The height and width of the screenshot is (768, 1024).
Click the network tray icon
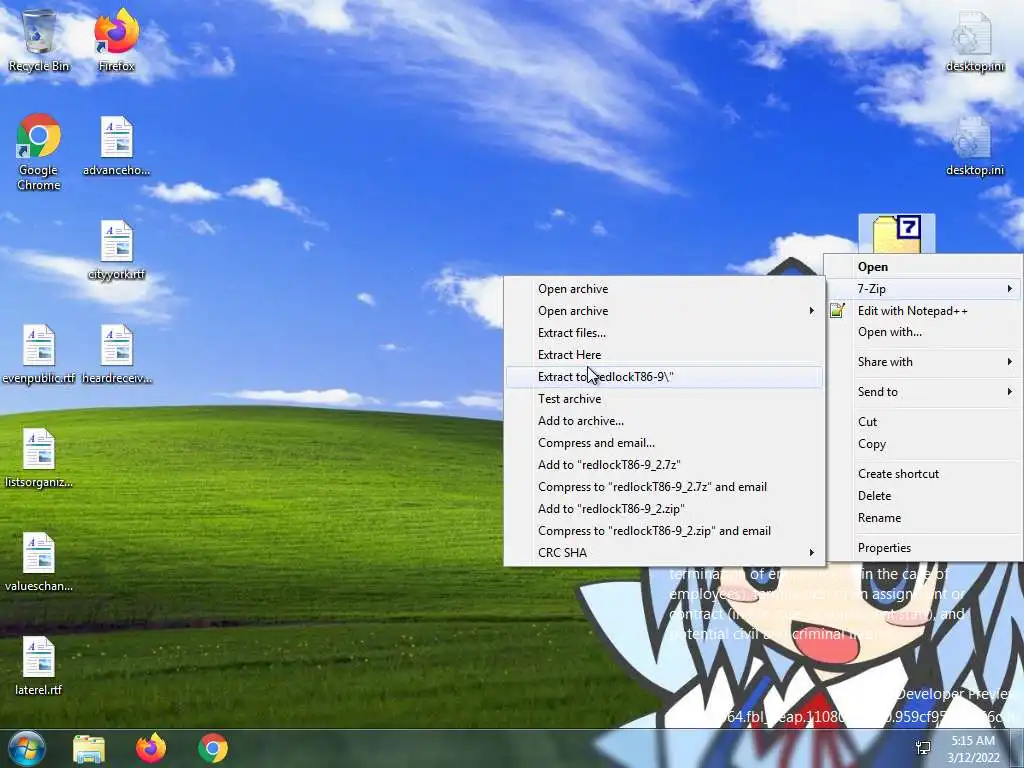pyautogui.click(x=923, y=748)
